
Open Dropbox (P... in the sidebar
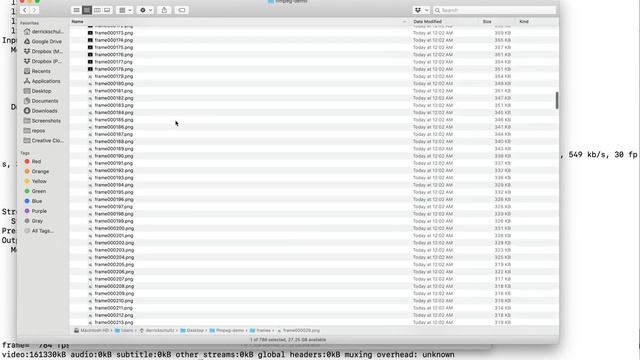pyautogui.click(x=43, y=61)
